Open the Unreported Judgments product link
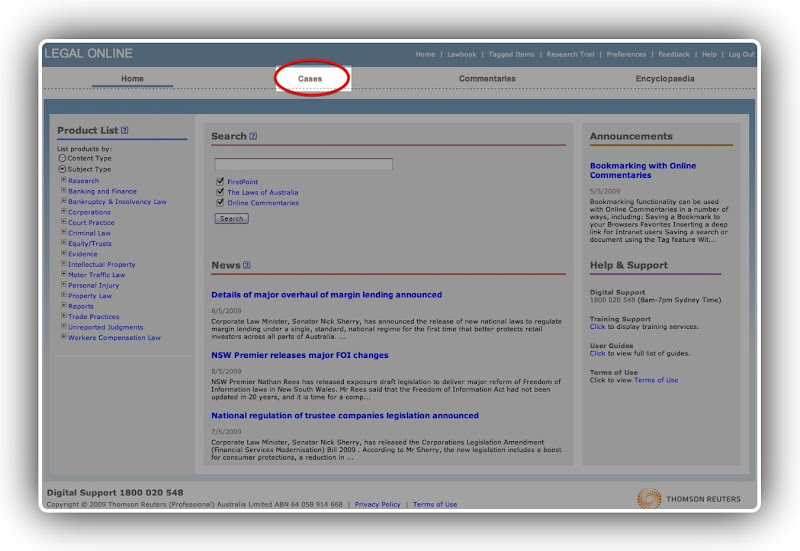The width and height of the screenshot is (800, 551). [x=106, y=327]
